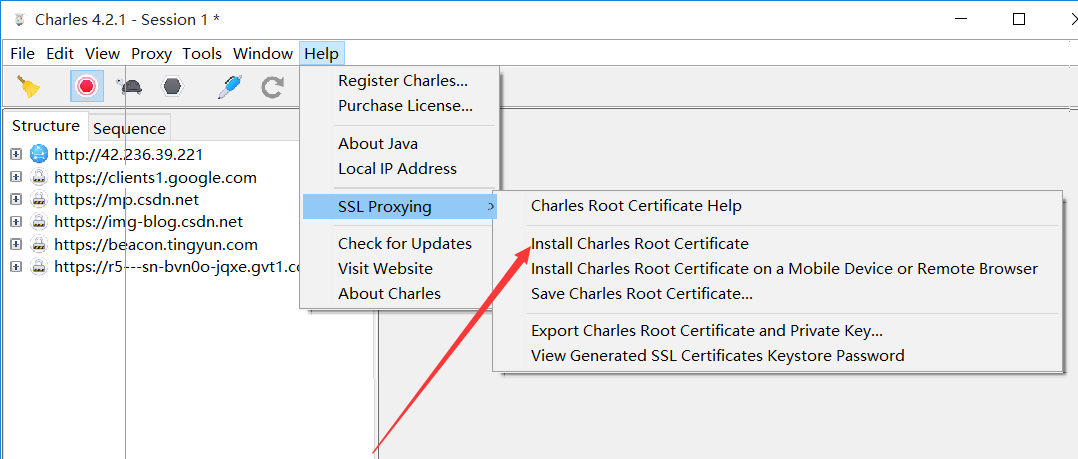Switch to the Structure tab
Viewport: 1078px width, 459px height.
point(46,126)
